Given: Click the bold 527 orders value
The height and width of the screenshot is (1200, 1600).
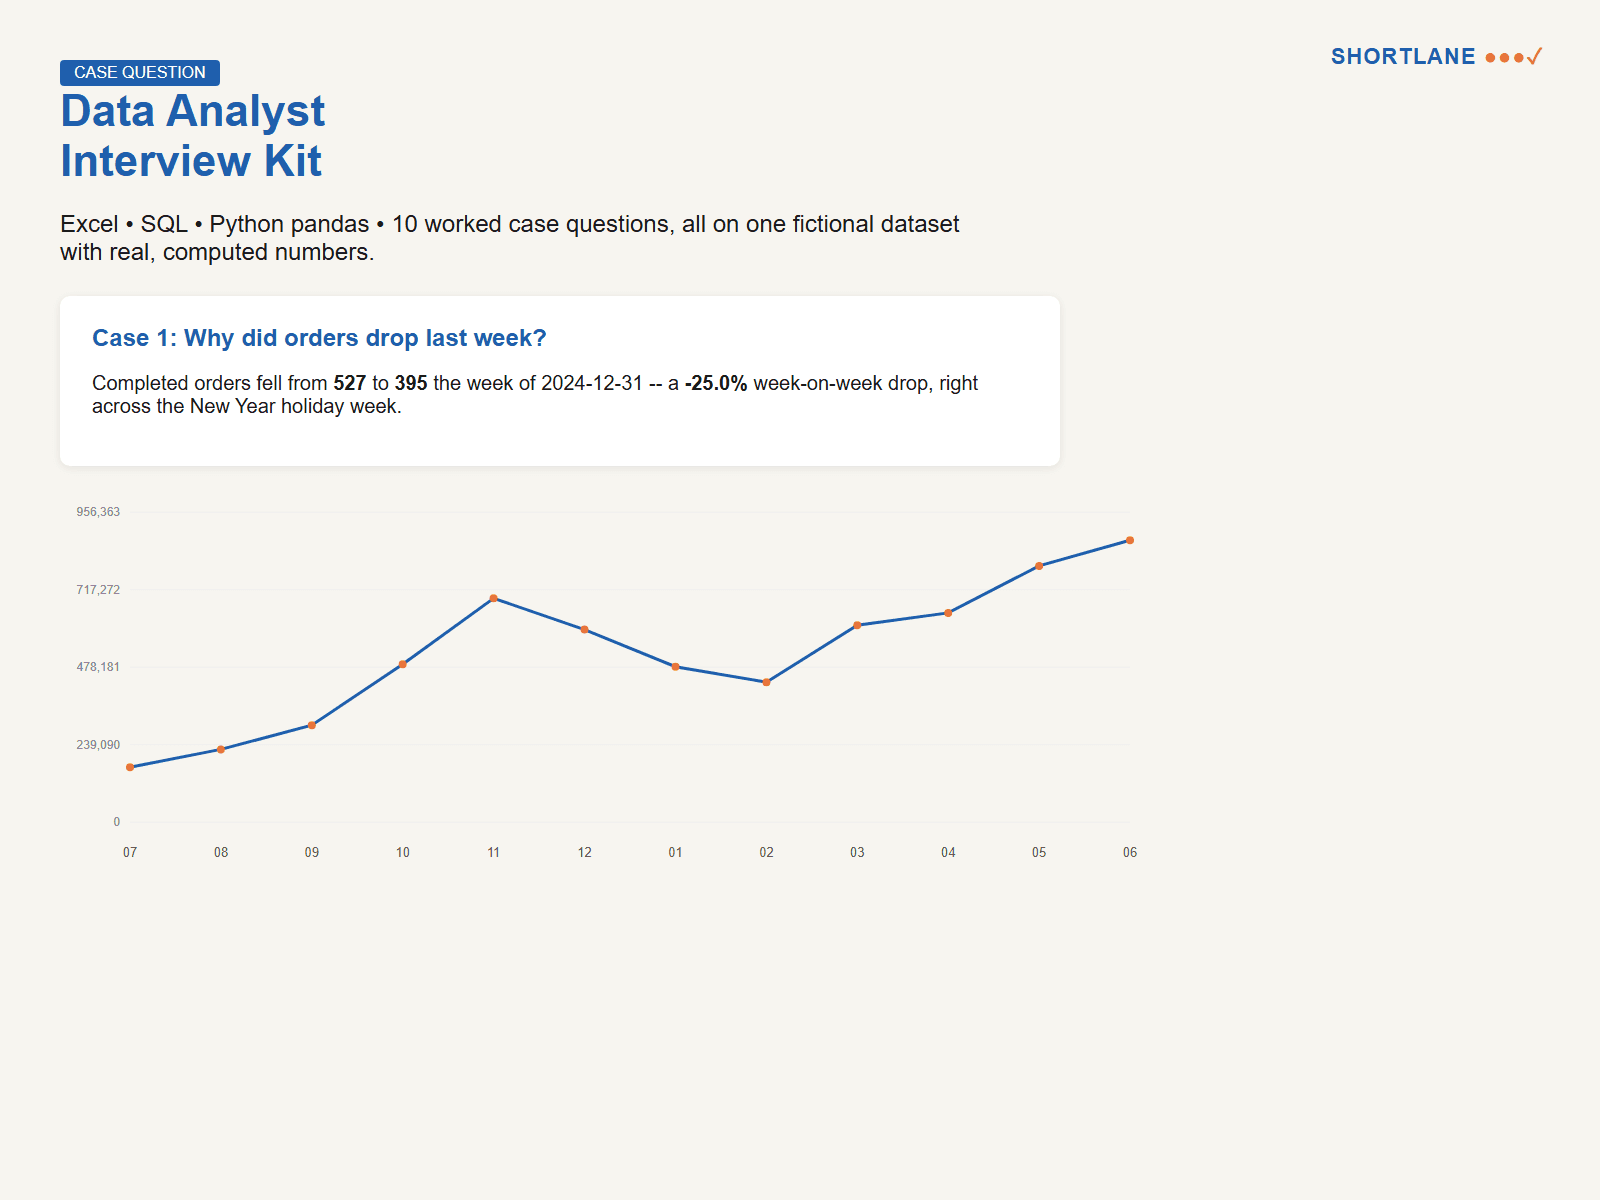Looking at the screenshot, I should pos(350,383).
